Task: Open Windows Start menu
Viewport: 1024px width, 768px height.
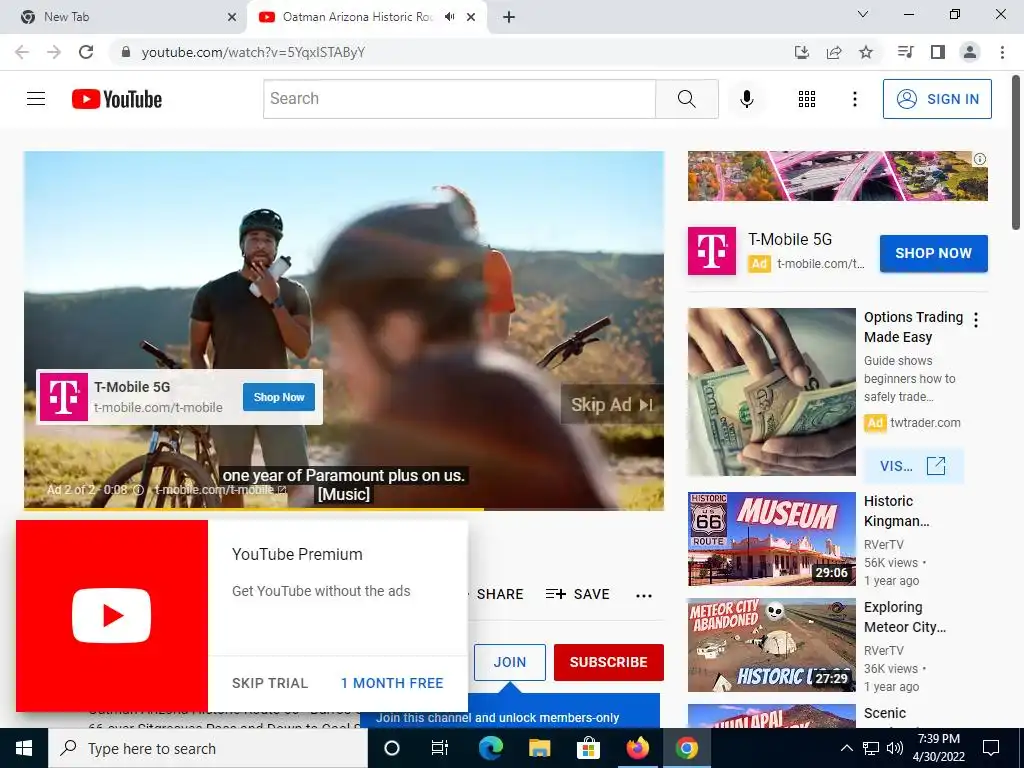Action: tap(24, 748)
